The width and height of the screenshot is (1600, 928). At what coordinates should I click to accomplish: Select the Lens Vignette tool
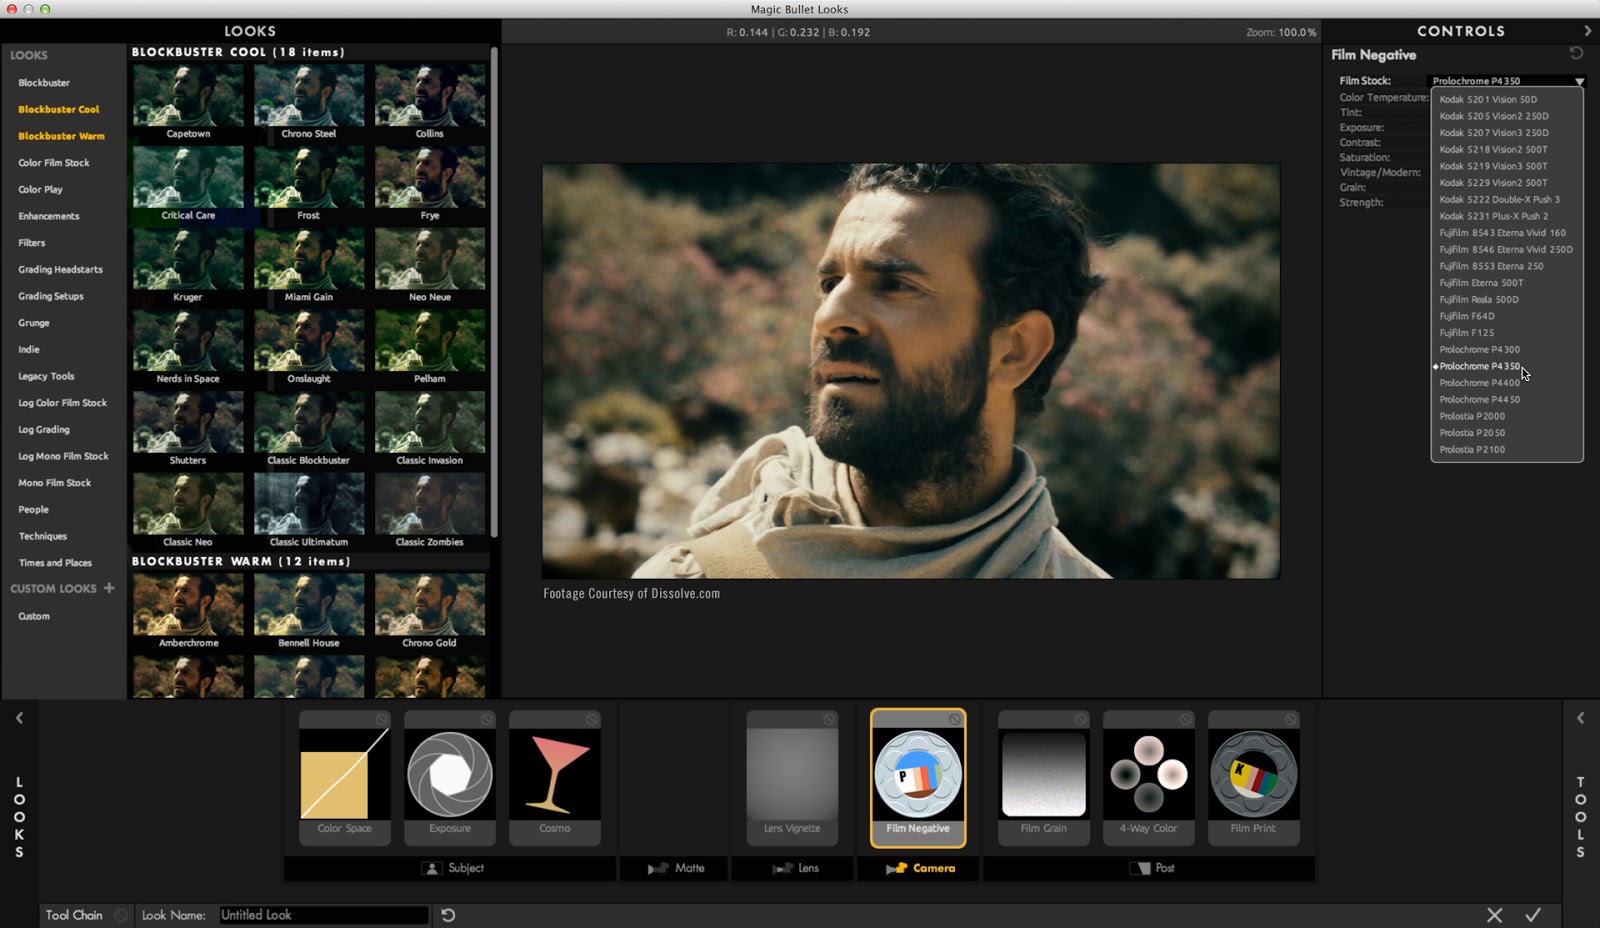click(x=792, y=775)
